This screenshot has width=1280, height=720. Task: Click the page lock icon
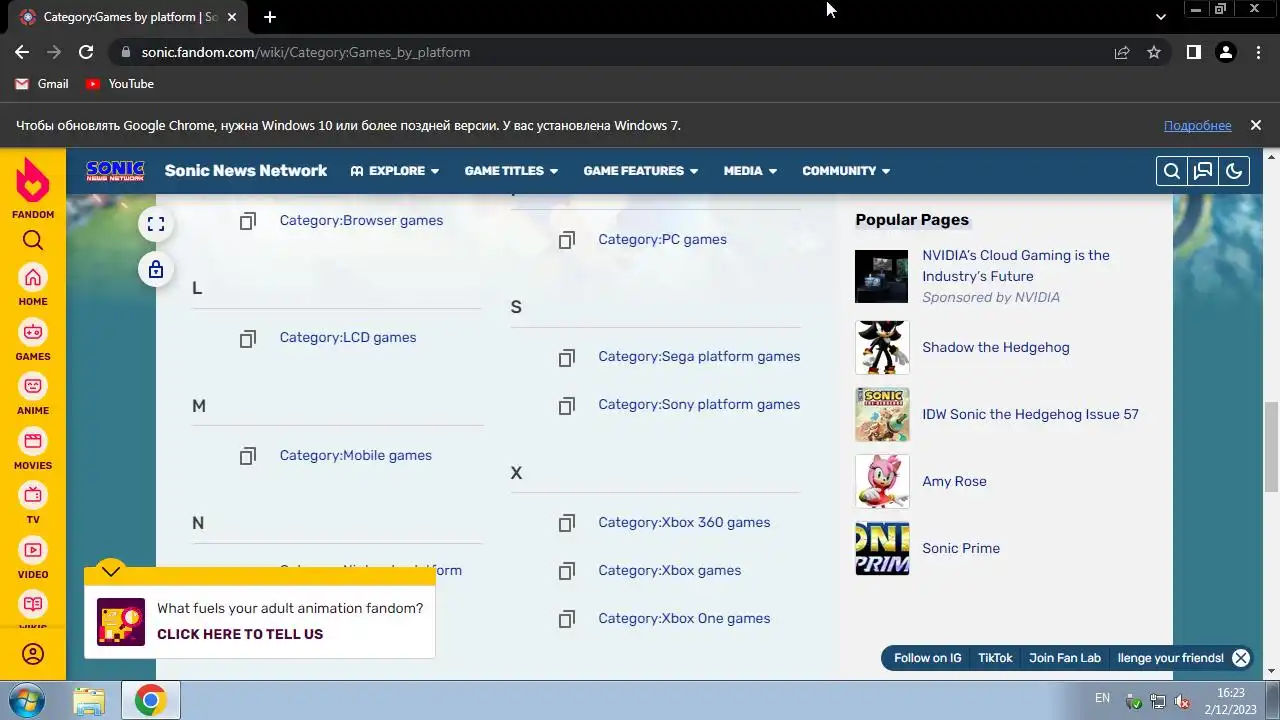156,269
